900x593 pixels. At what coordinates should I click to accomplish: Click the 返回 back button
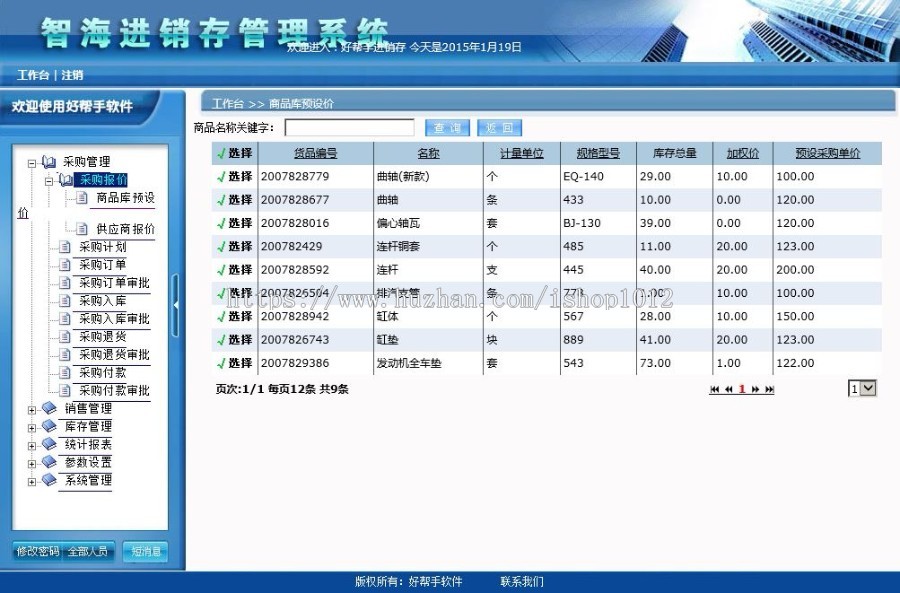pyautogui.click(x=499, y=127)
